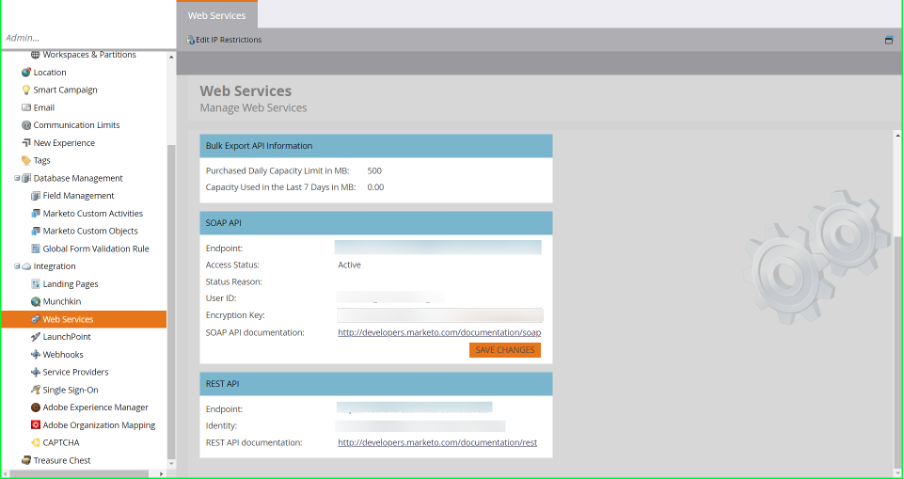
Task: Click the Single Sign-On keys icon
Action: tap(35, 390)
